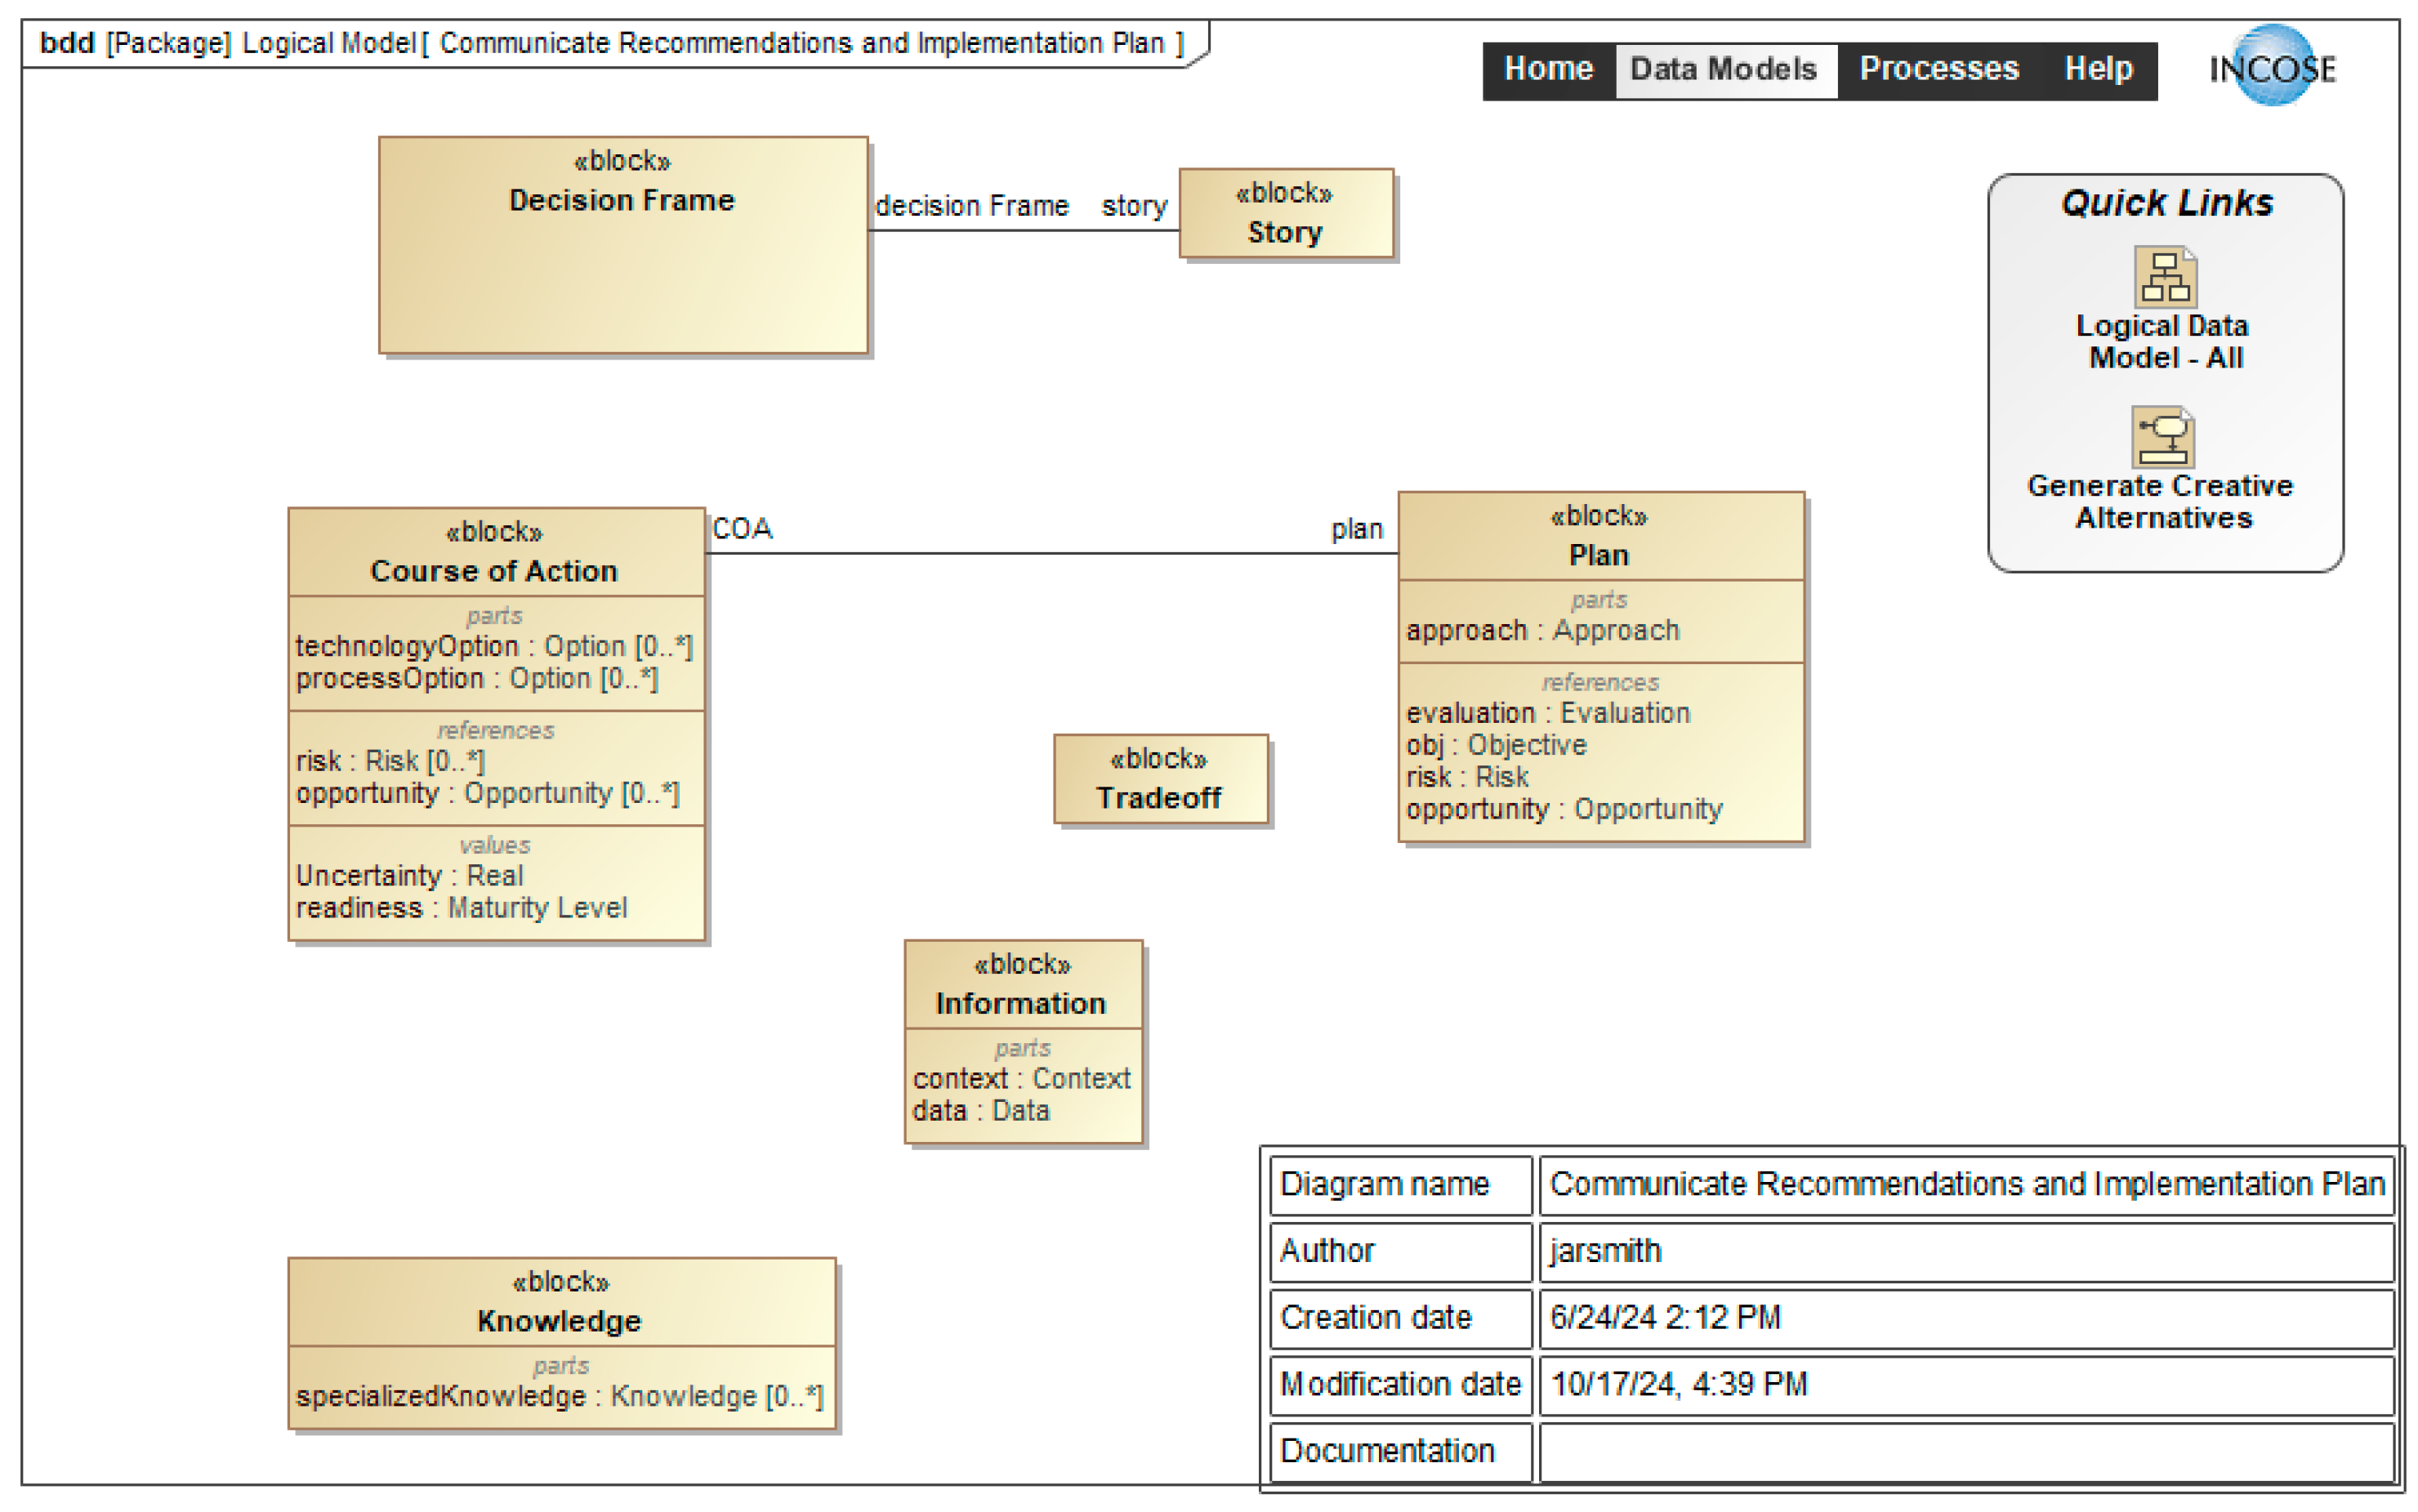The image size is (2418, 1512).
Task: Click the approach : Approach part property
Action: pyautogui.click(x=1542, y=631)
